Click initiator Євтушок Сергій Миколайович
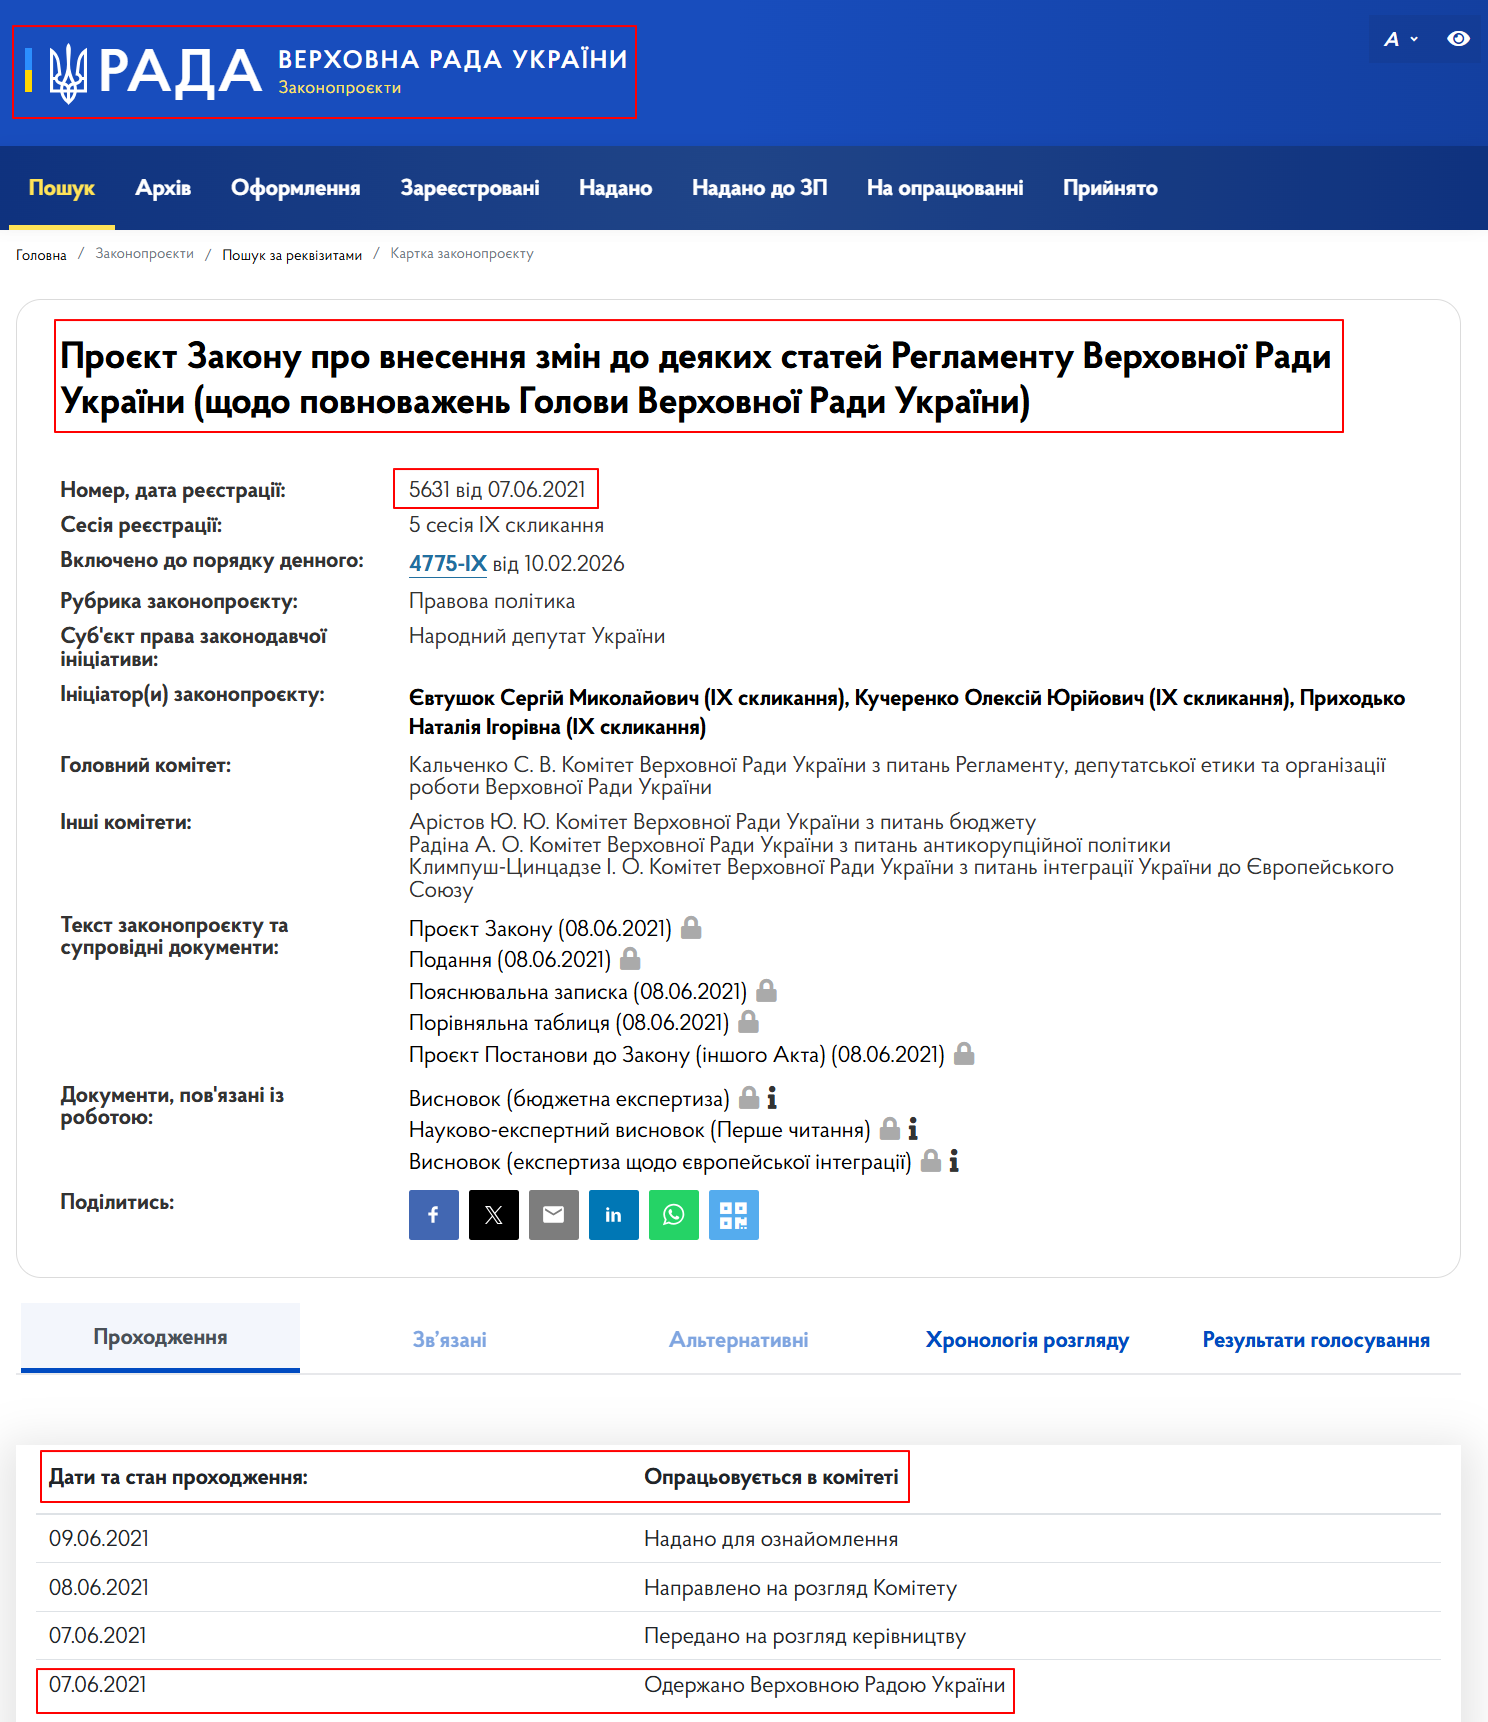1488x1722 pixels. tap(628, 698)
